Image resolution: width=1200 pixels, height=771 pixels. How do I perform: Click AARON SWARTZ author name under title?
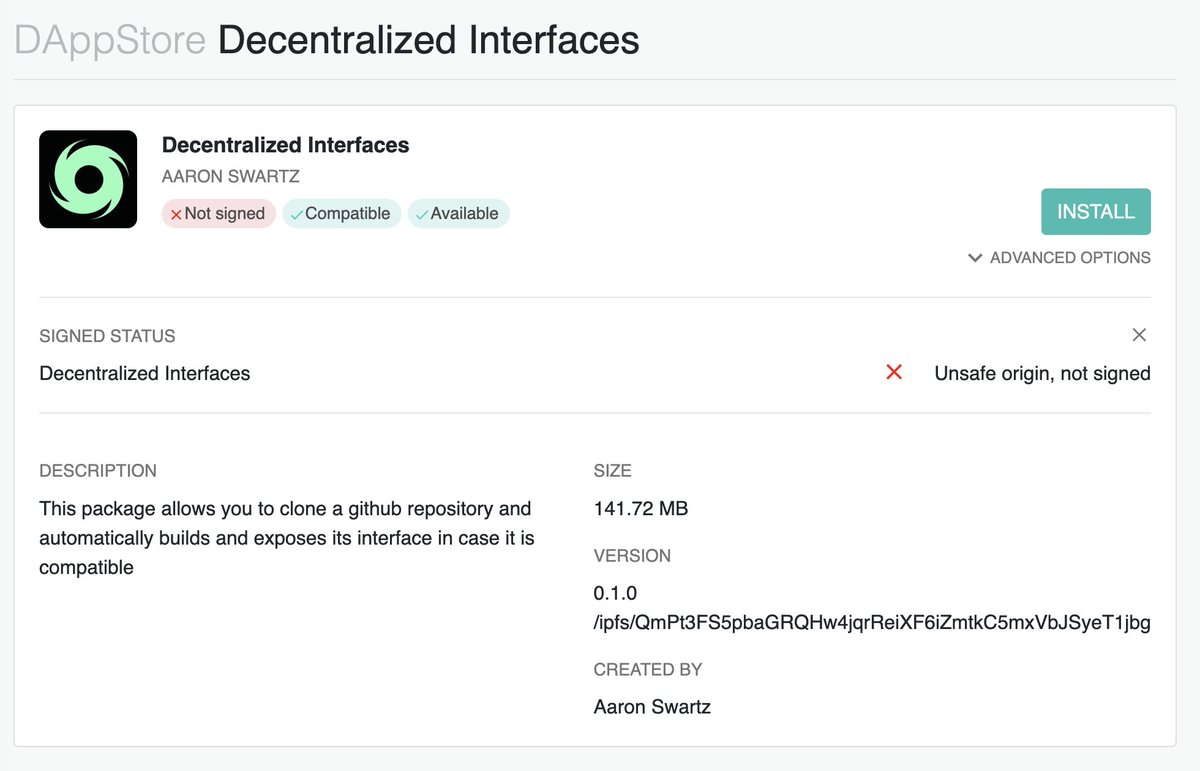pyautogui.click(x=231, y=176)
